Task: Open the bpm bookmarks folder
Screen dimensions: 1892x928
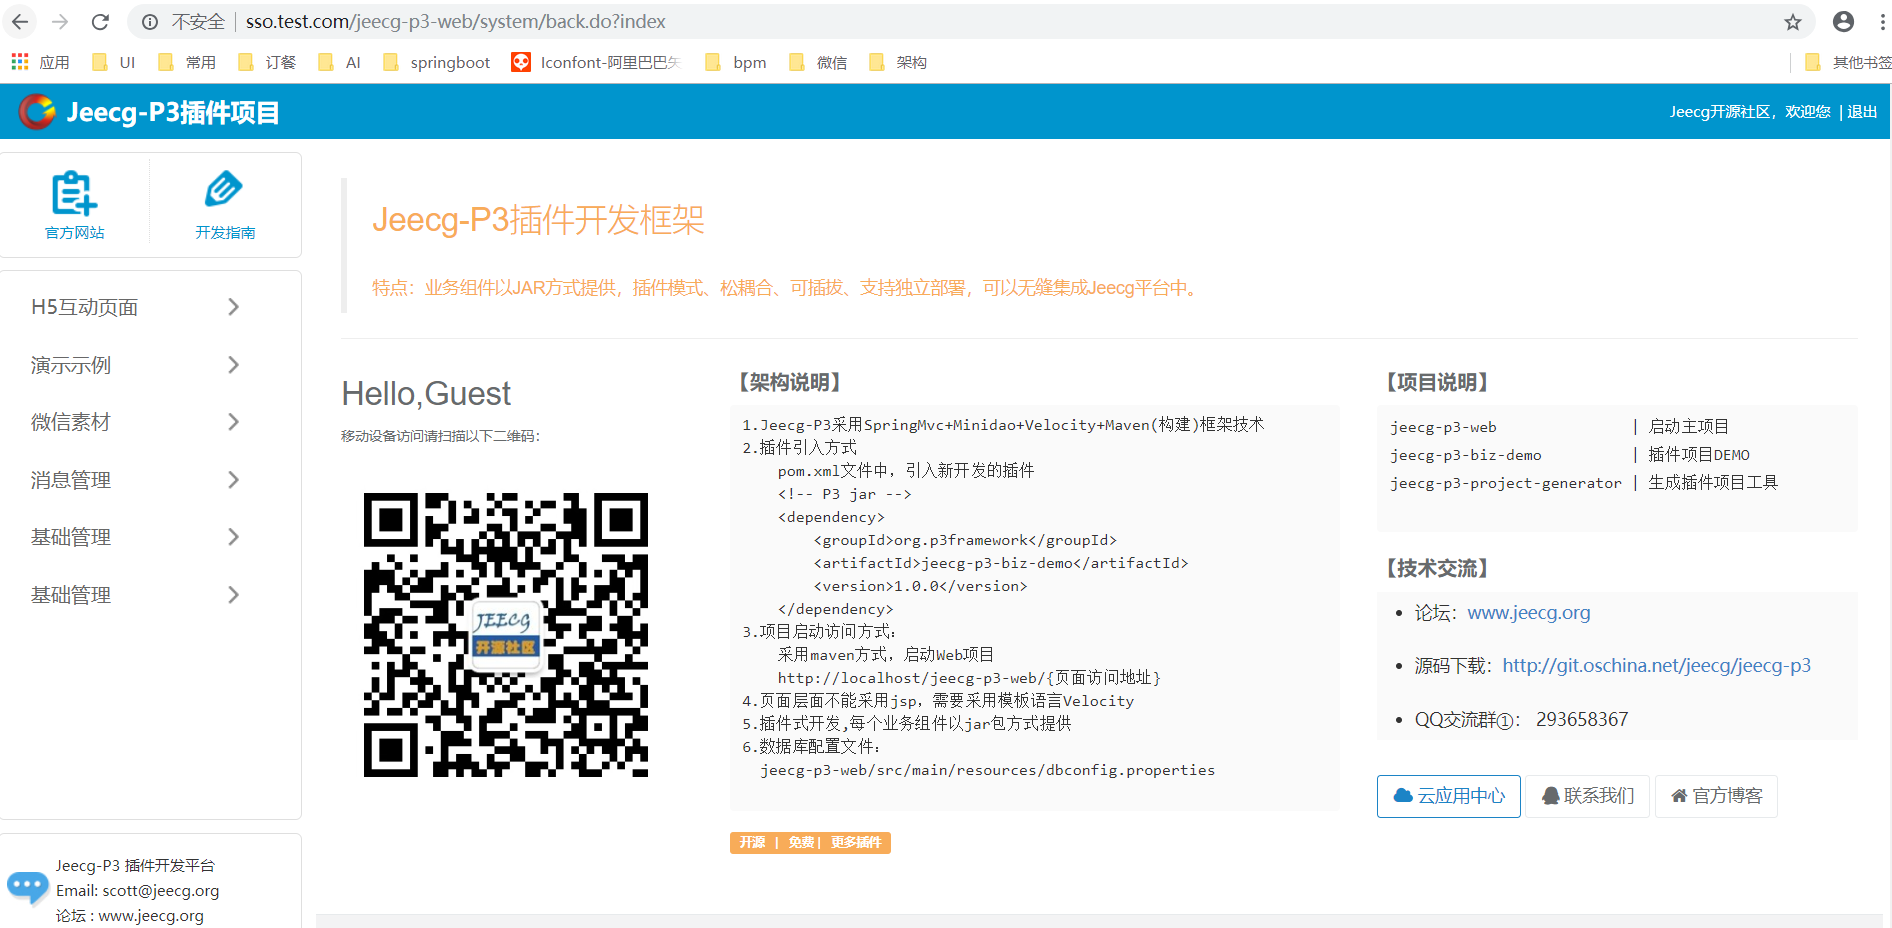Action: [712, 62]
